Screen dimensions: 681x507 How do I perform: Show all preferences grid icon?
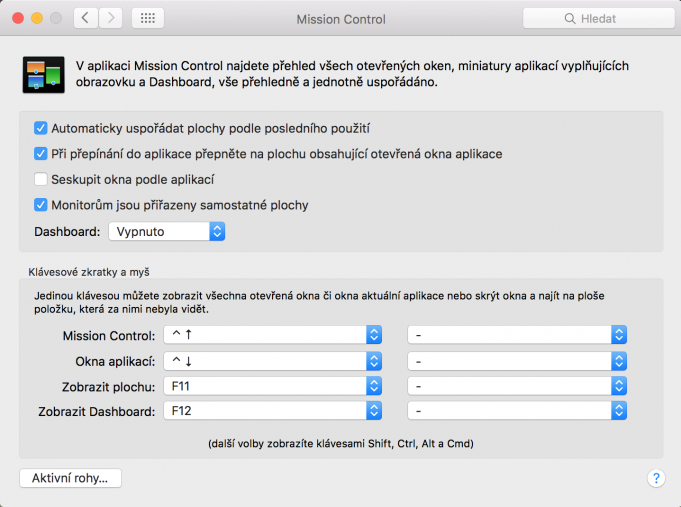[x=148, y=18]
